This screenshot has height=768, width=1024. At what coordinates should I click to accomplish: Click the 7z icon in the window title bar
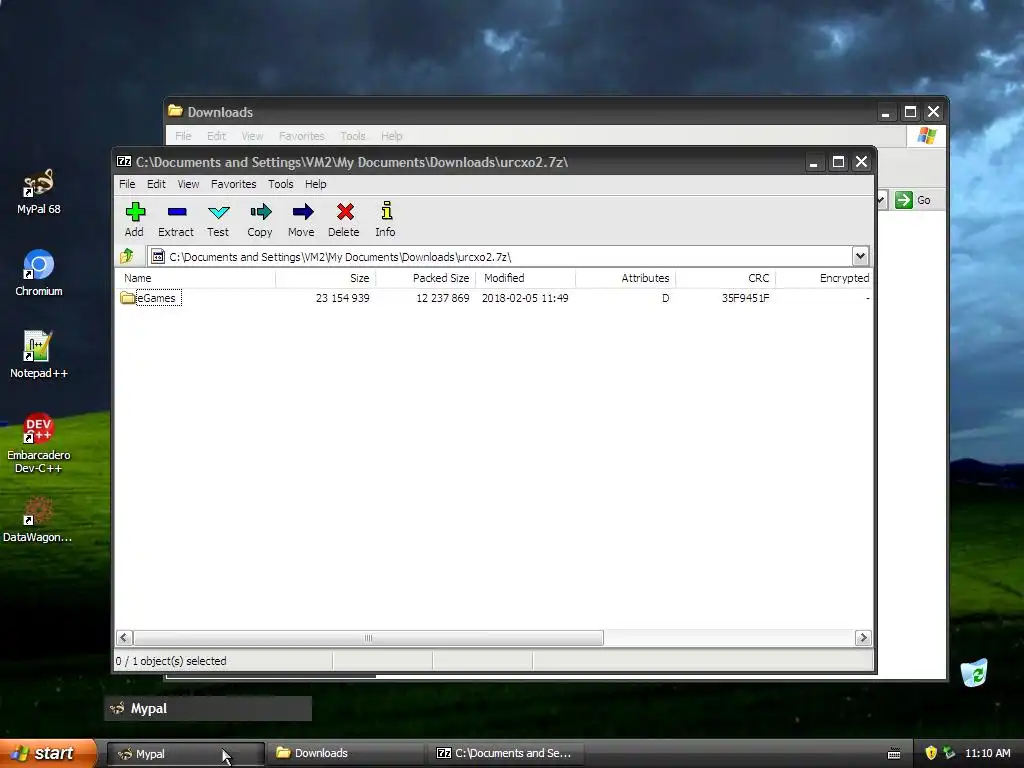(124, 161)
